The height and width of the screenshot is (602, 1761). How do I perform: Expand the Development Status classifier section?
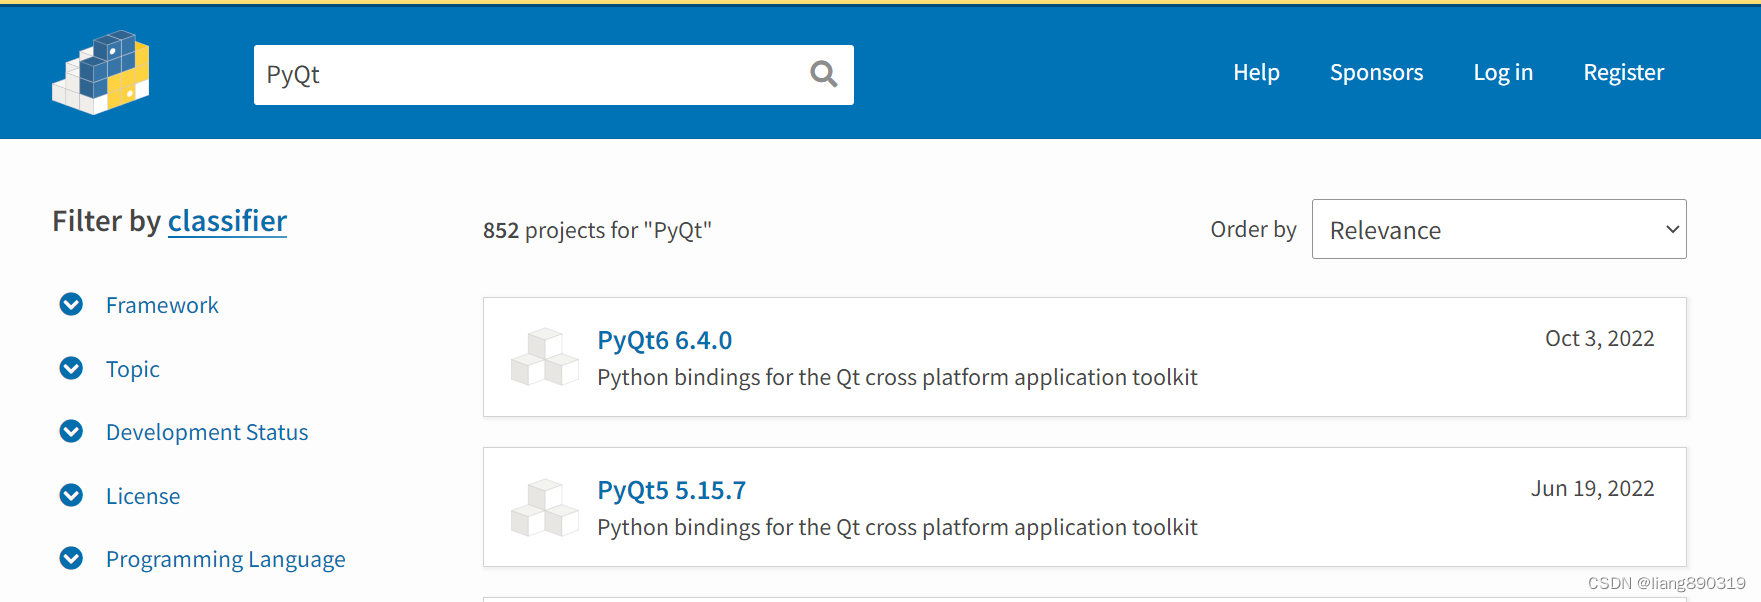(x=207, y=432)
